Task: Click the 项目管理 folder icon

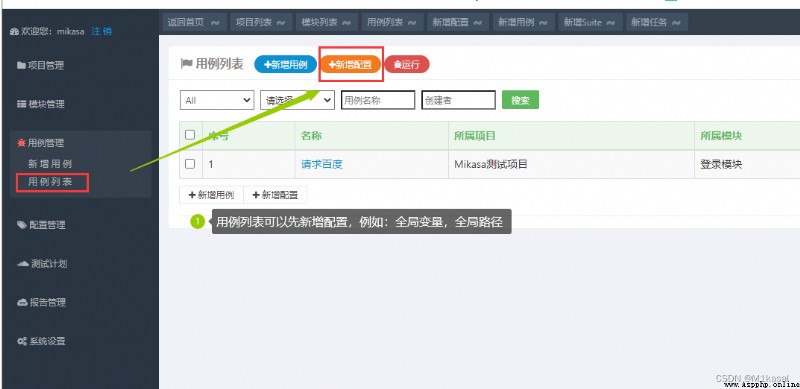Action: 21,65
